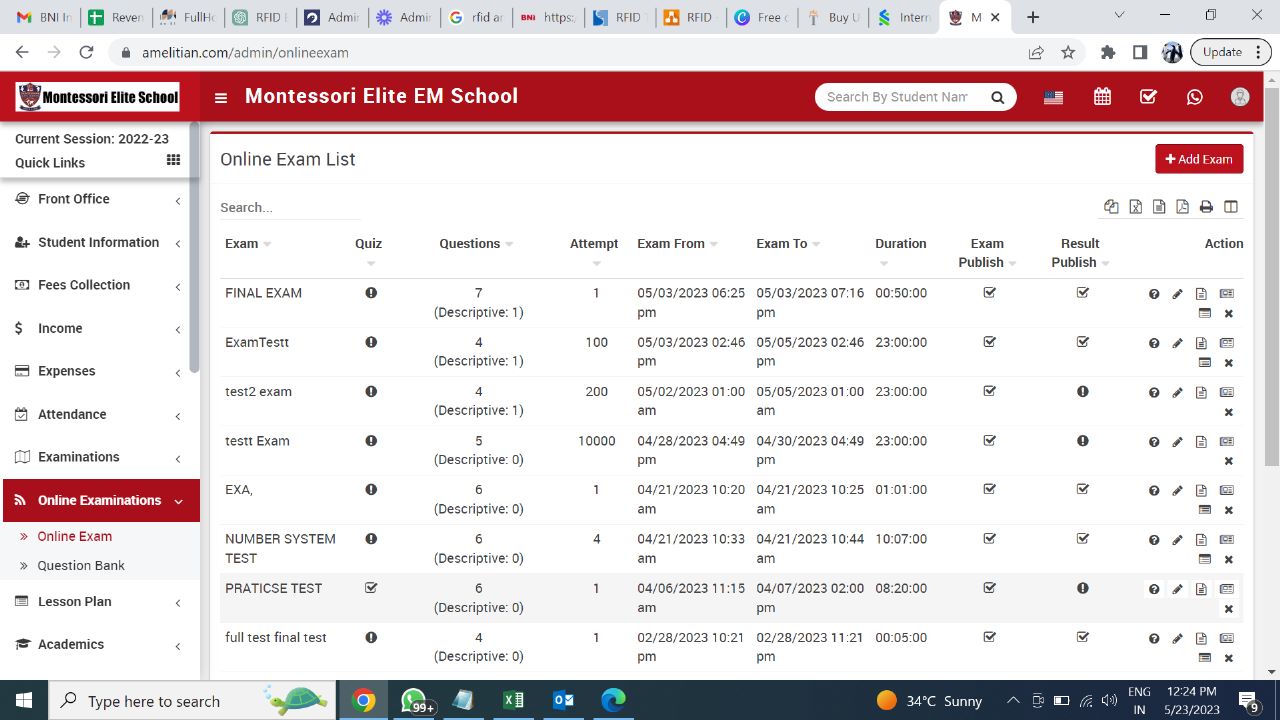Sort the table by Exam column
The height and width of the screenshot is (720, 1280).
(248, 244)
